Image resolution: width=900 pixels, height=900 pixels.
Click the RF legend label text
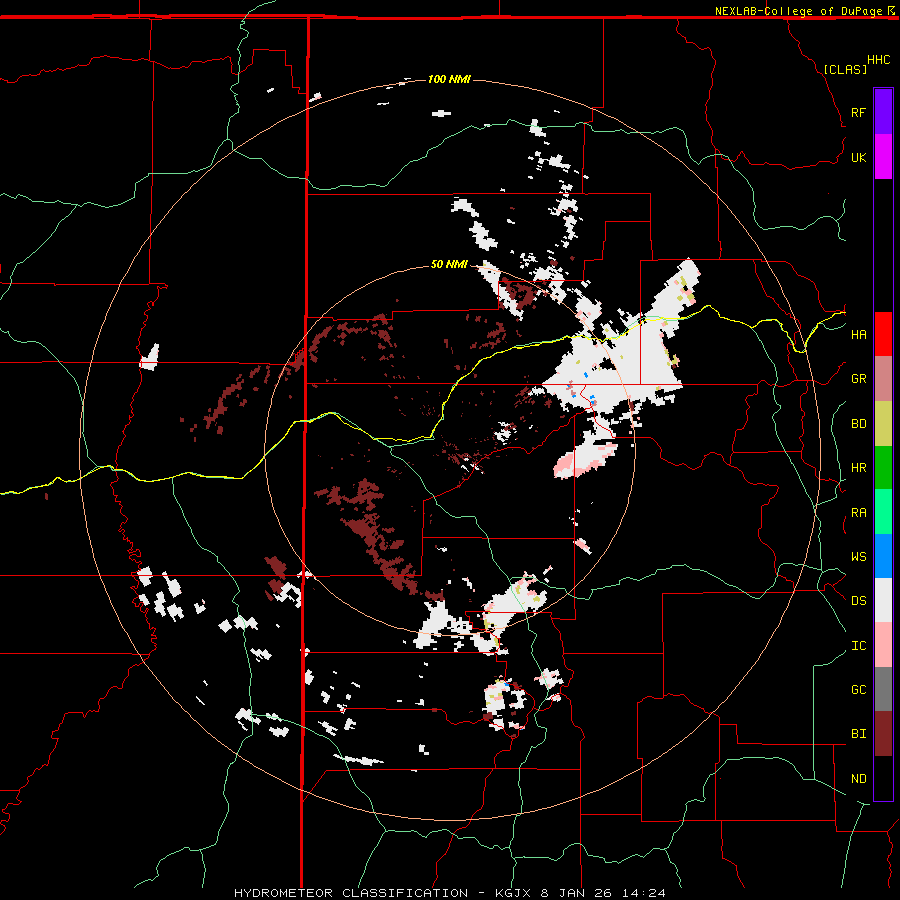pyautogui.click(x=858, y=112)
